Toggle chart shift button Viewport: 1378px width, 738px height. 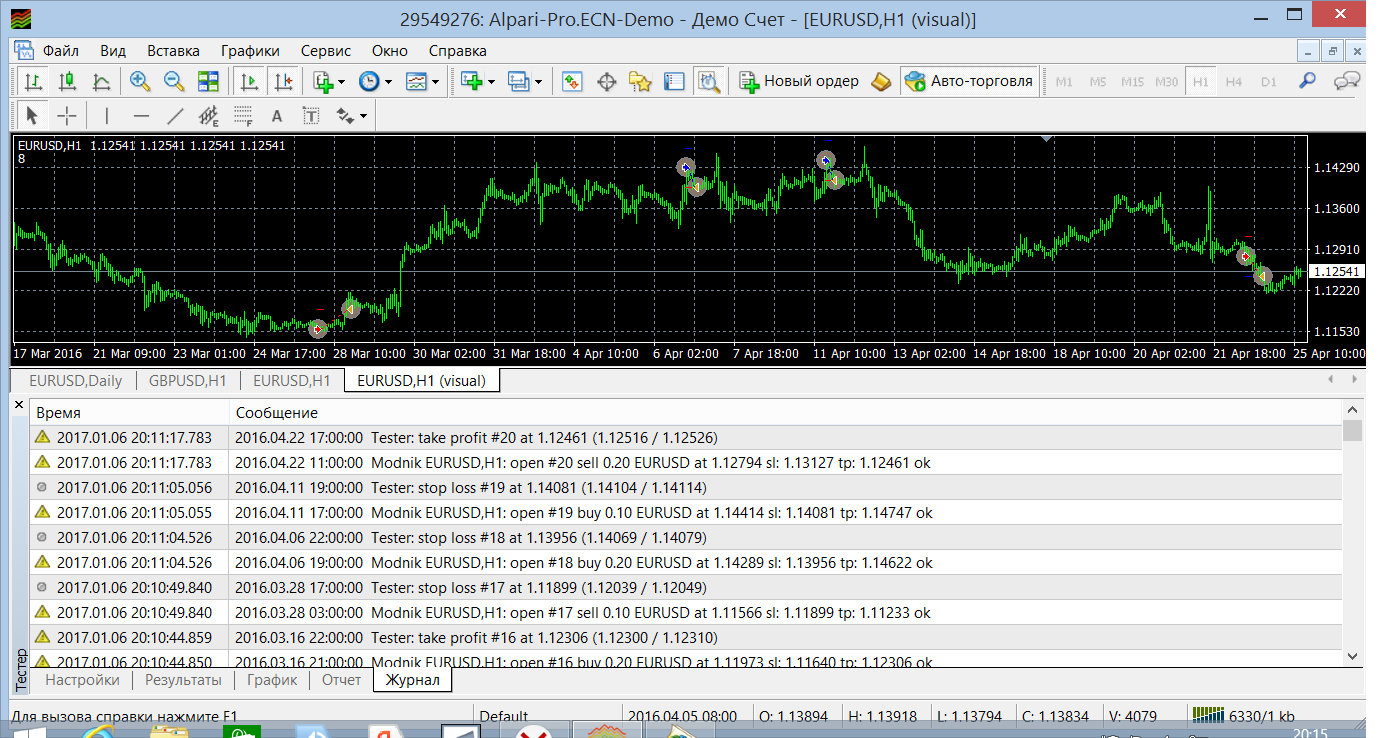284,82
